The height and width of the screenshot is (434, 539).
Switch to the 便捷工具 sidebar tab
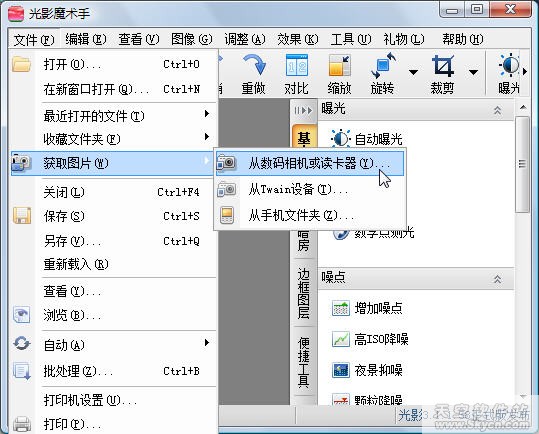click(304, 361)
